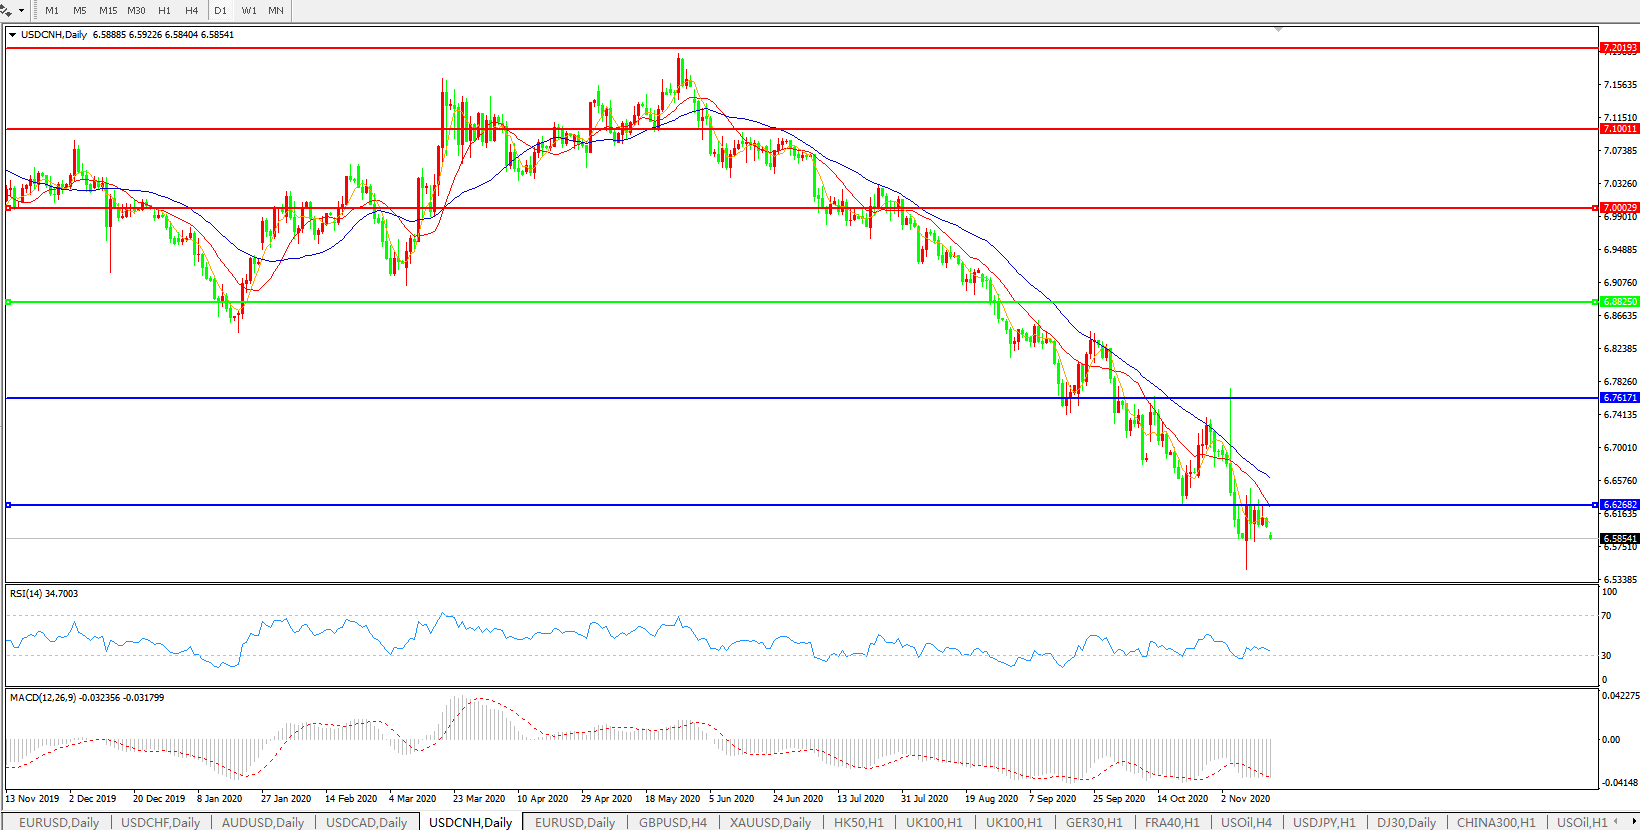Open the CHINA300,H1 chart tab
Viewport: 1640px width, 830px height.
tap(1495, 822)
